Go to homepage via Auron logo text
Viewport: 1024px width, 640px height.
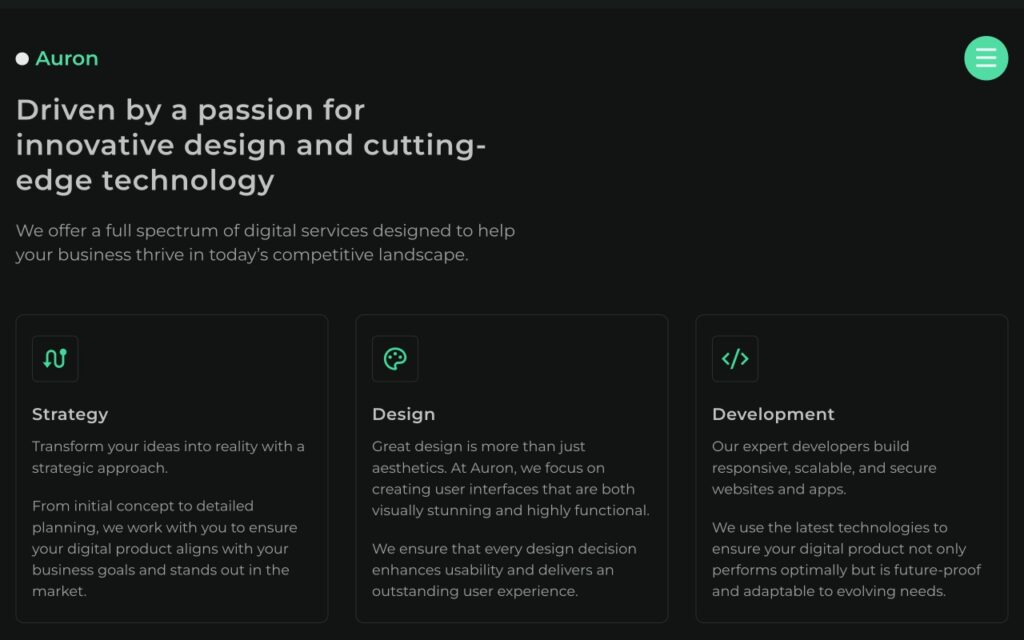click(x=67, y=59)
